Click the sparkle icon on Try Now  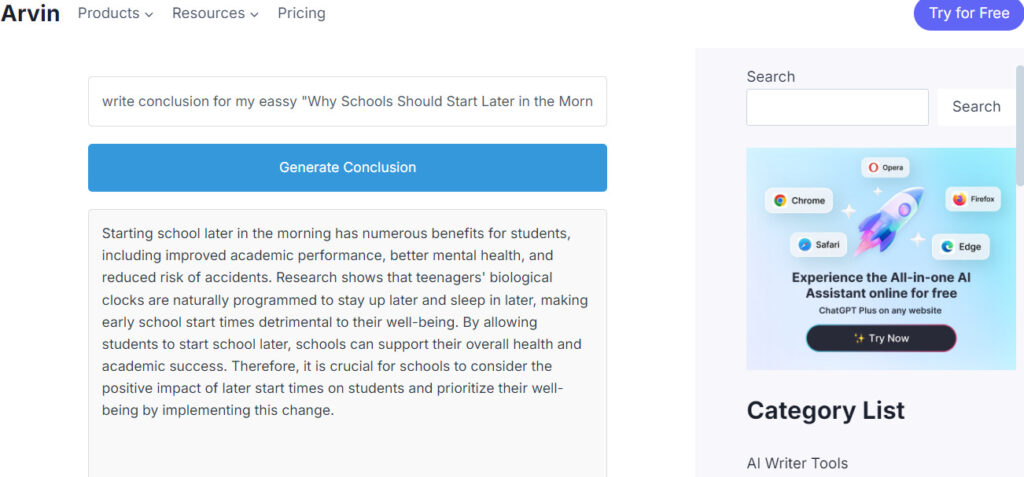pyautogui.click(x=859, y=338)
